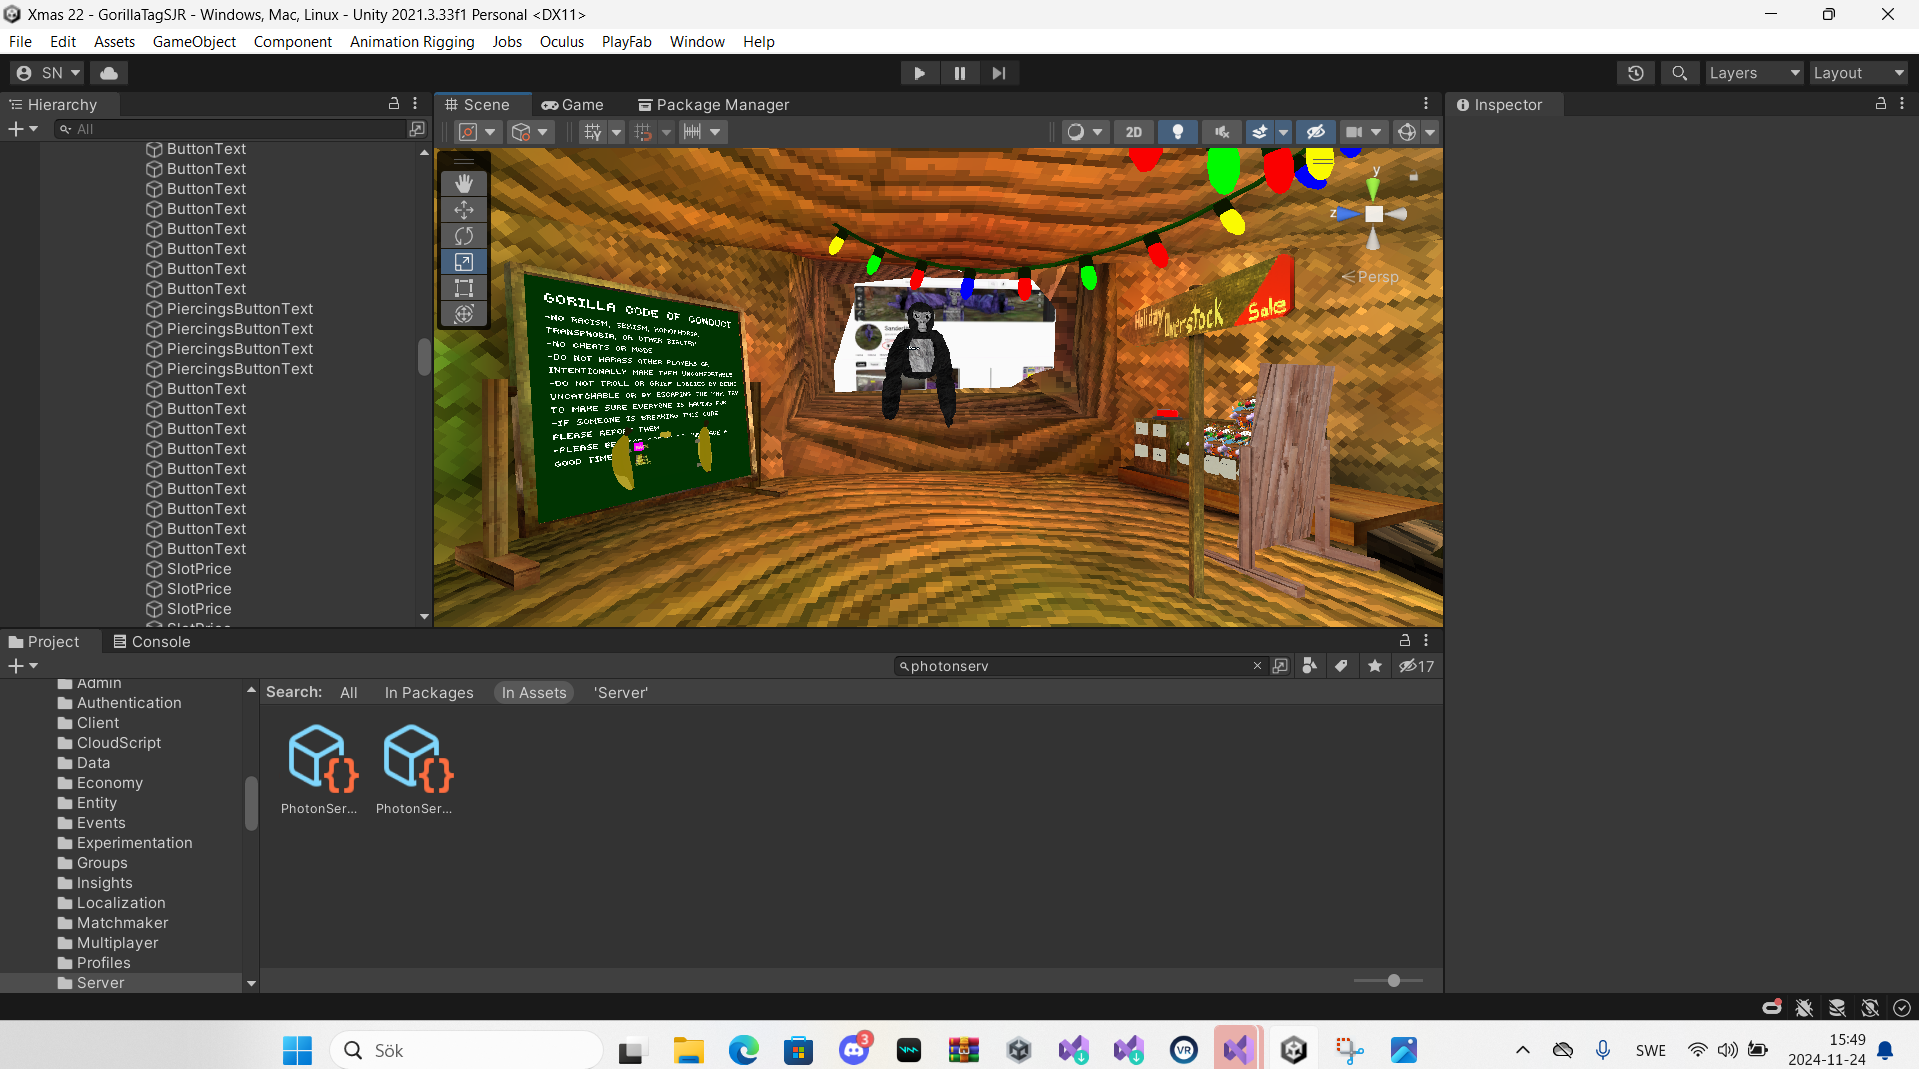This screenshot has height=1069, width=1919.
Task: Switch to the Console tab
Action: coord(152,641)
